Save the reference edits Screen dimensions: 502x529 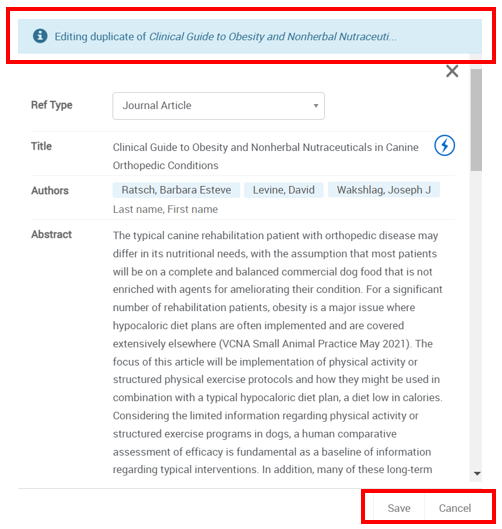(399, 508)
